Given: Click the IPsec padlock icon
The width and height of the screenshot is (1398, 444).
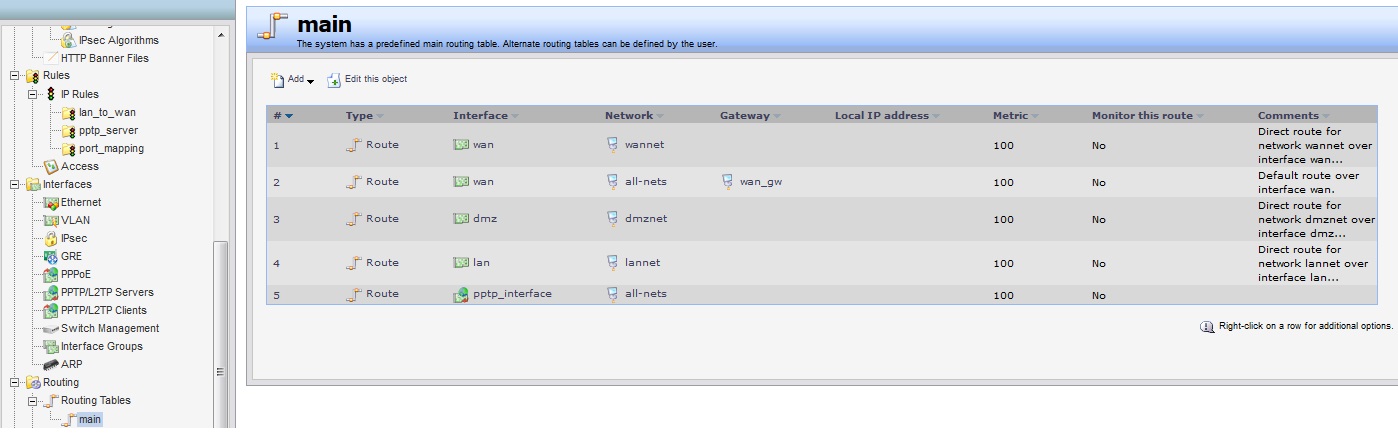Looking at the screenshot, I should point(51,238).
